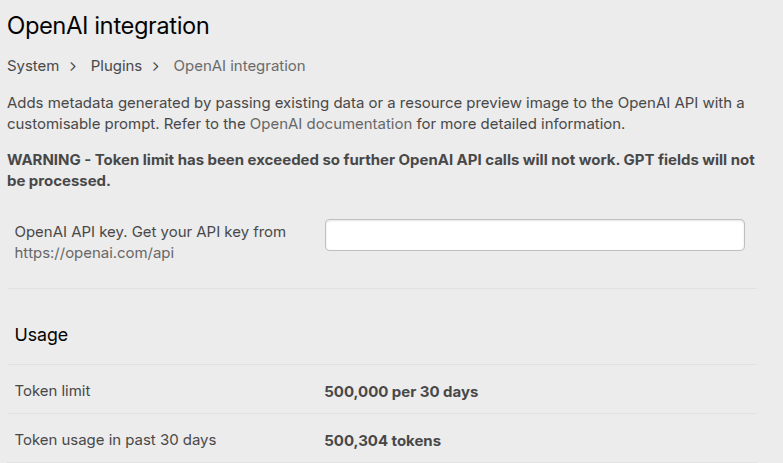
Task: Click the chevron between System and Plugins
Action: (74, 66)
